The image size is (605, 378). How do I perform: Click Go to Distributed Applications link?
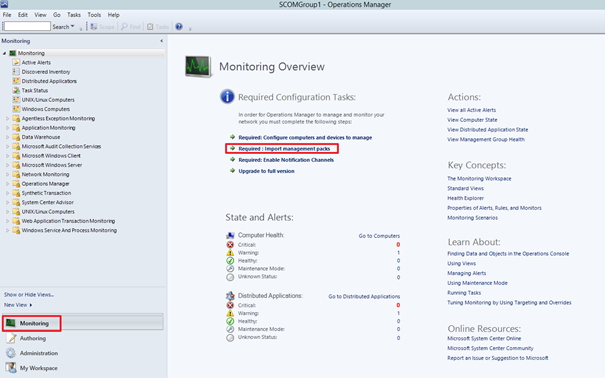point(364,296)
